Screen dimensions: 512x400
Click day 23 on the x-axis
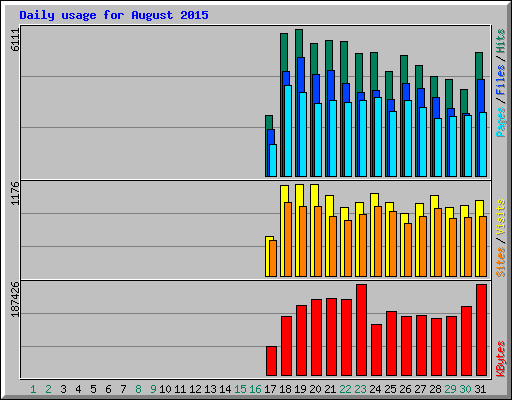360,389
